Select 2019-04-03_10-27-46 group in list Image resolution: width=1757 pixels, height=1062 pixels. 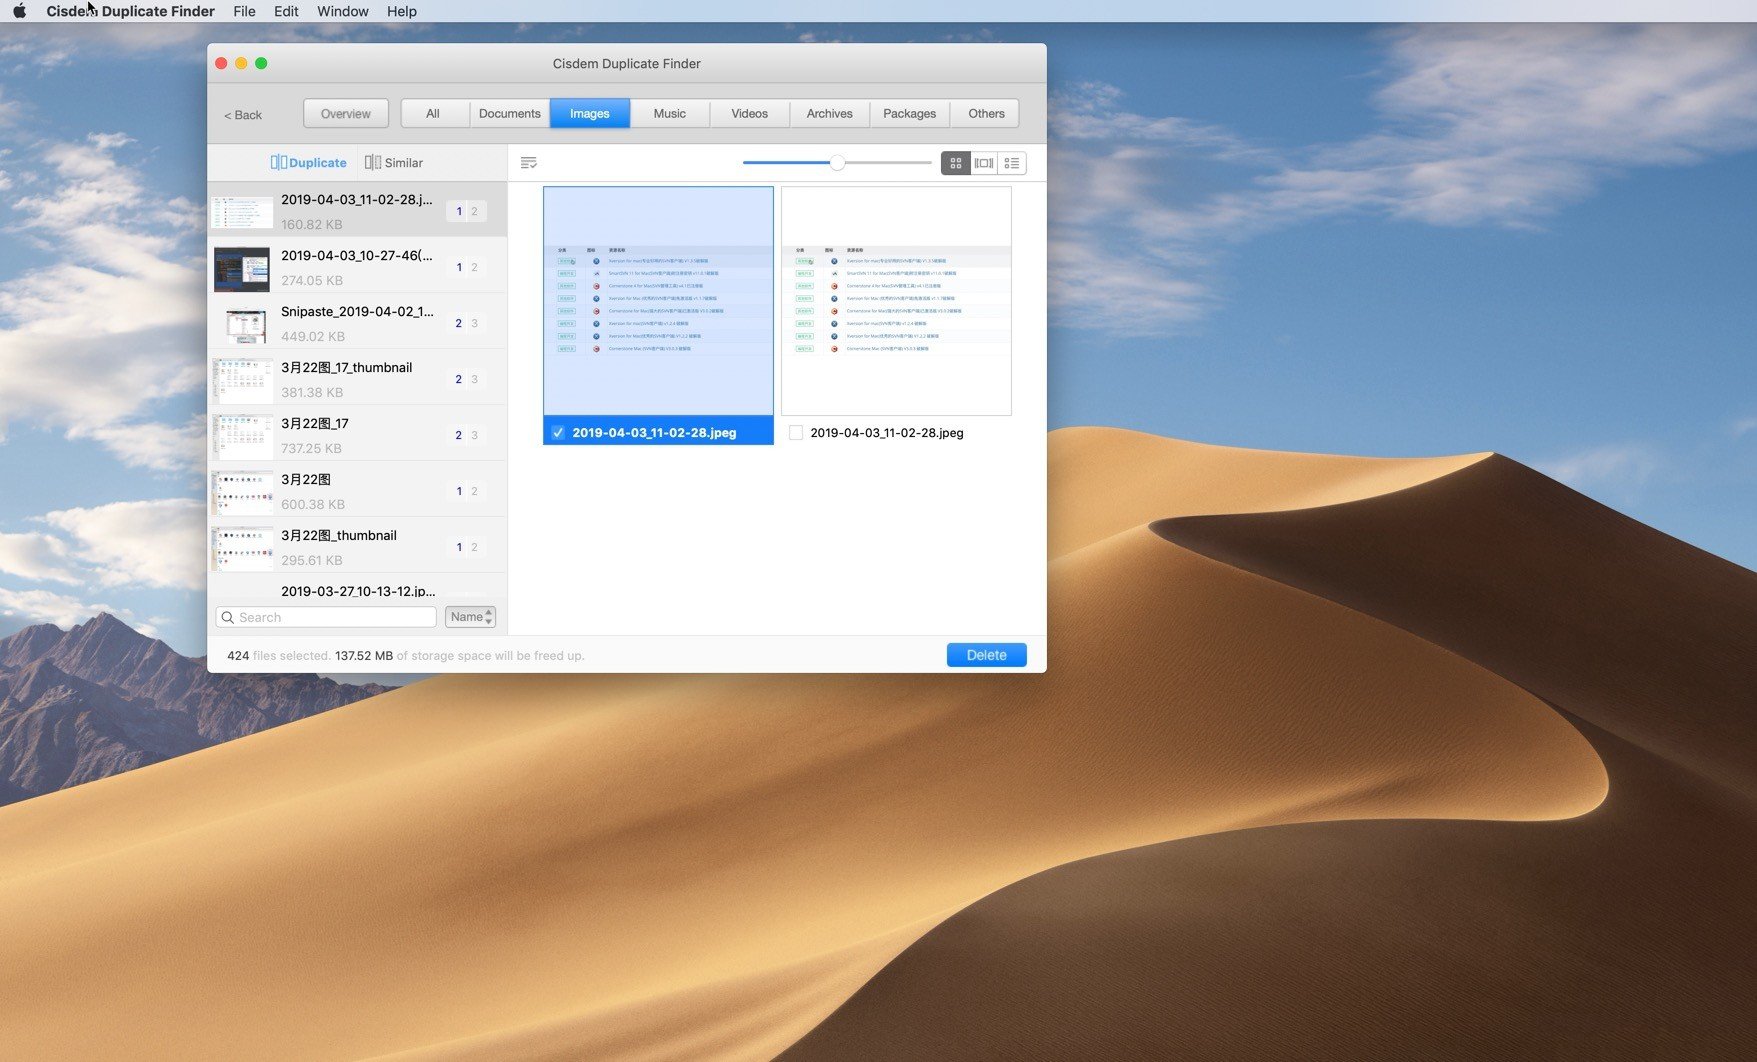click(357, 267)
